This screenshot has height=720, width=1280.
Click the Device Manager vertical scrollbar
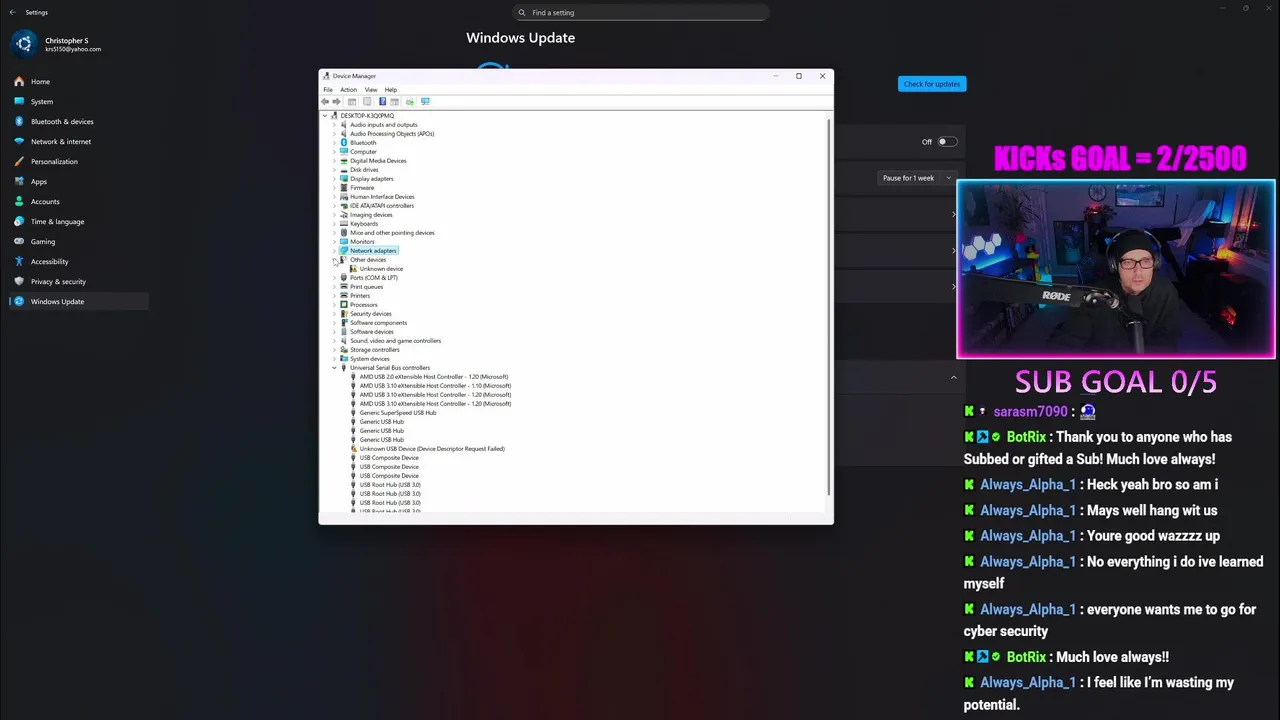pos(829,305)
